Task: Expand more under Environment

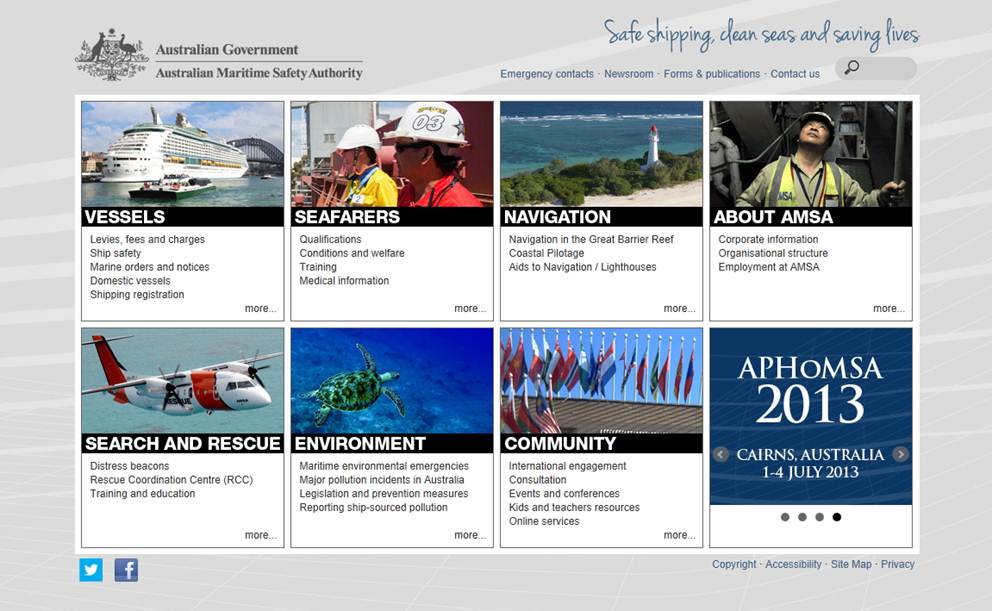Action: pyautogui.click(x=470, y=535)
